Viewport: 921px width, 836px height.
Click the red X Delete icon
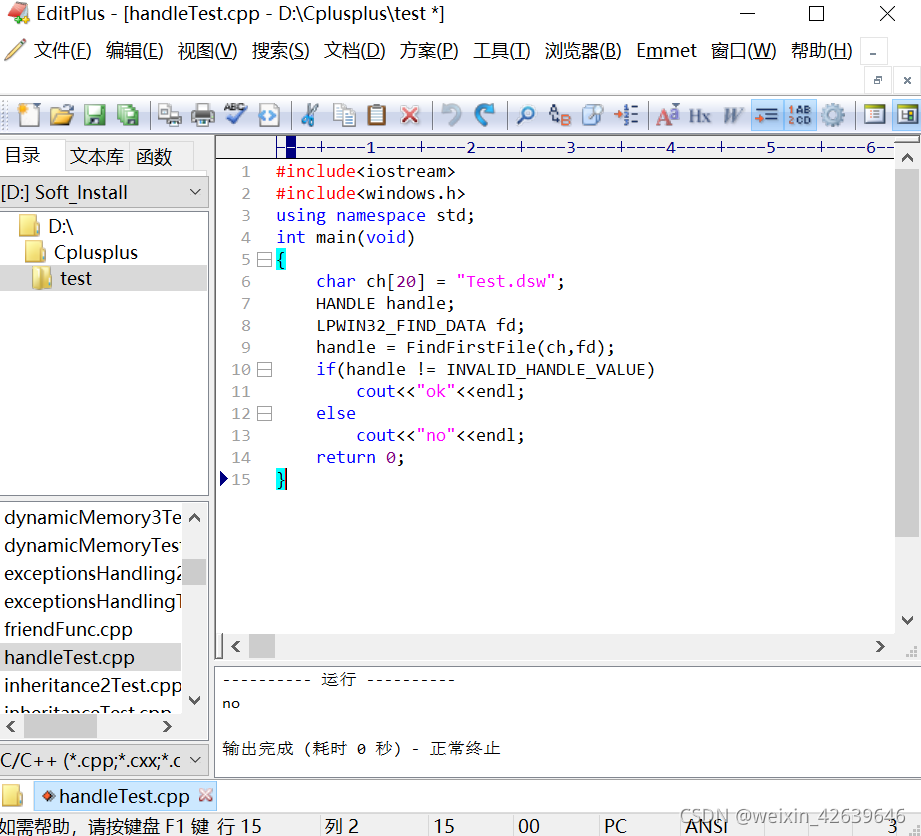point(409,115)
